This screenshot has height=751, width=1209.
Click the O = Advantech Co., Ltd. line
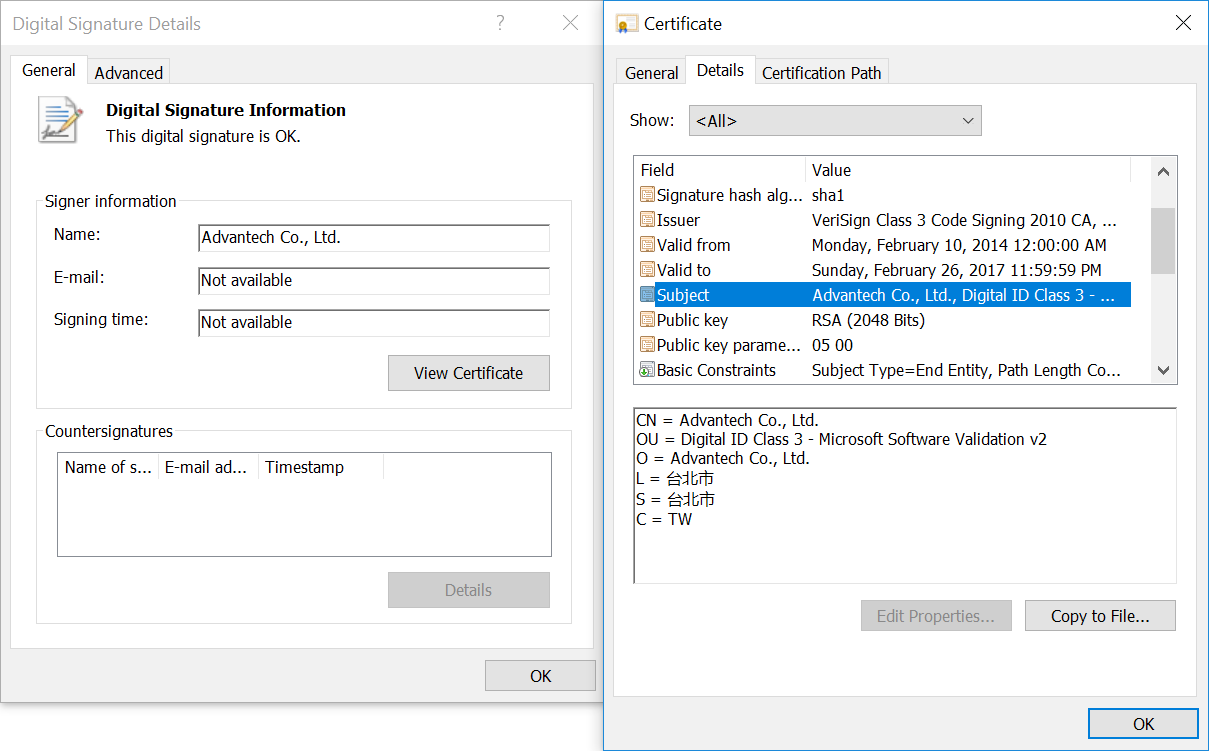(x=723, y=458)
